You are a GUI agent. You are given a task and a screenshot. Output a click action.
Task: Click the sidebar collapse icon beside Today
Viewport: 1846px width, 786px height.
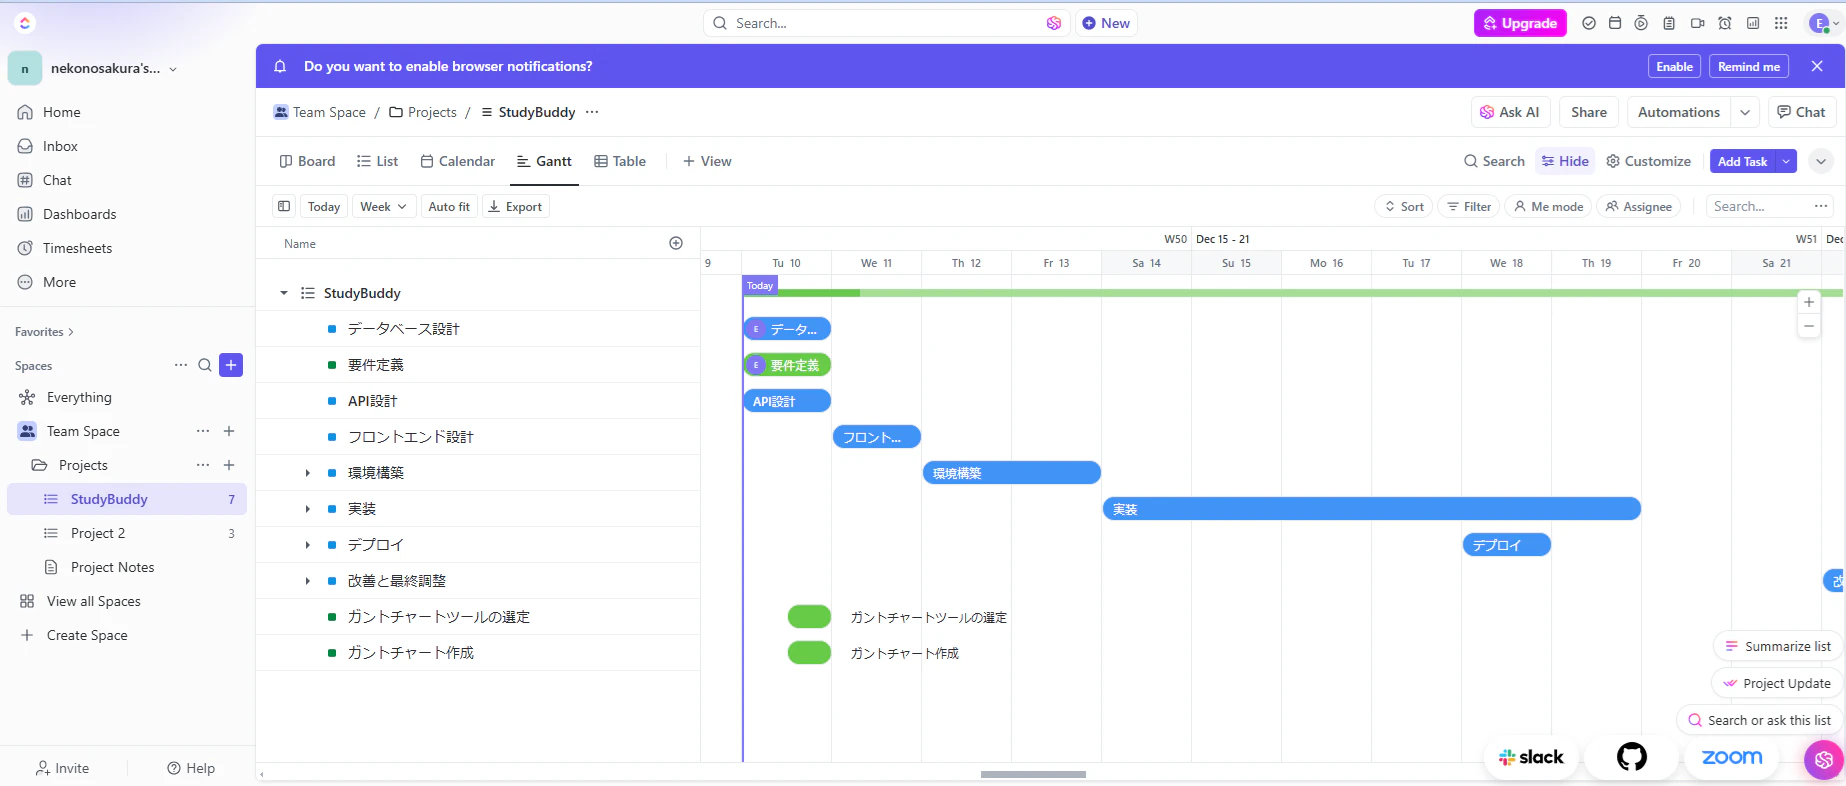(x=284, y=206)
